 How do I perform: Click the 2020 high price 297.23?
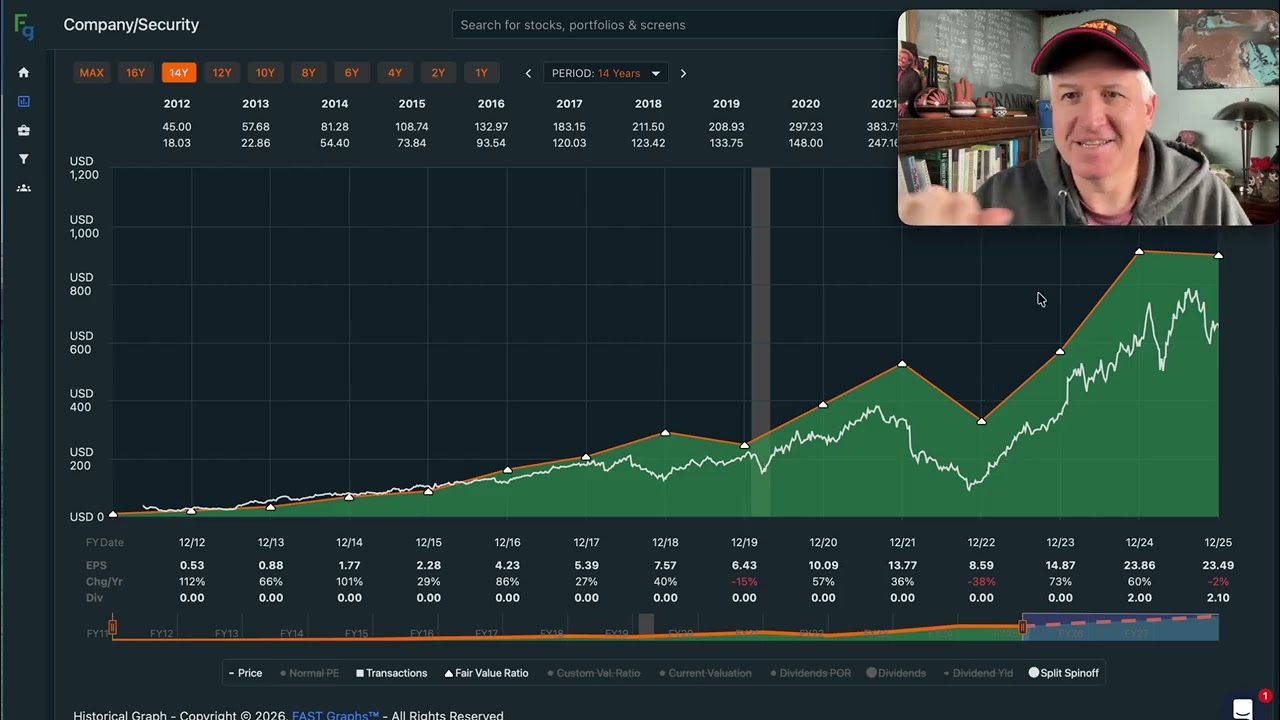[x=805, y=127]
